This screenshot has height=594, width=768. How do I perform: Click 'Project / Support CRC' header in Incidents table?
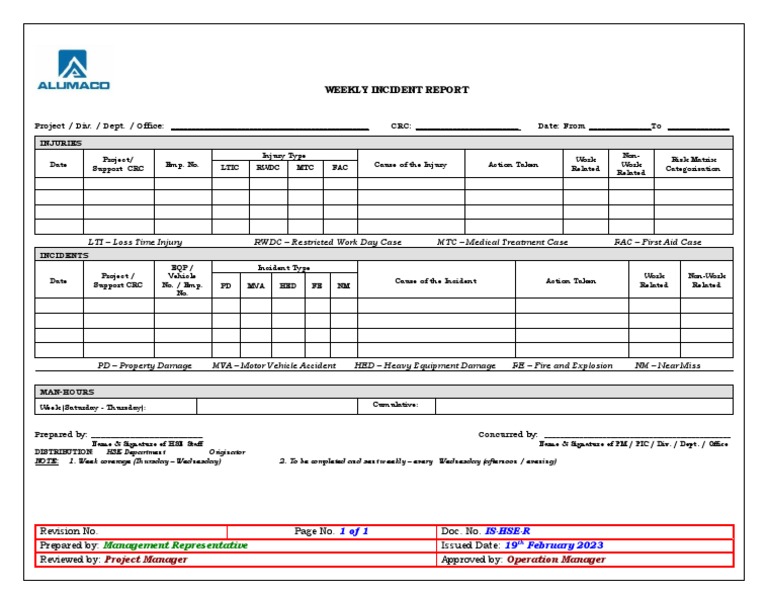pyautogui.click(x=119, y=281)
